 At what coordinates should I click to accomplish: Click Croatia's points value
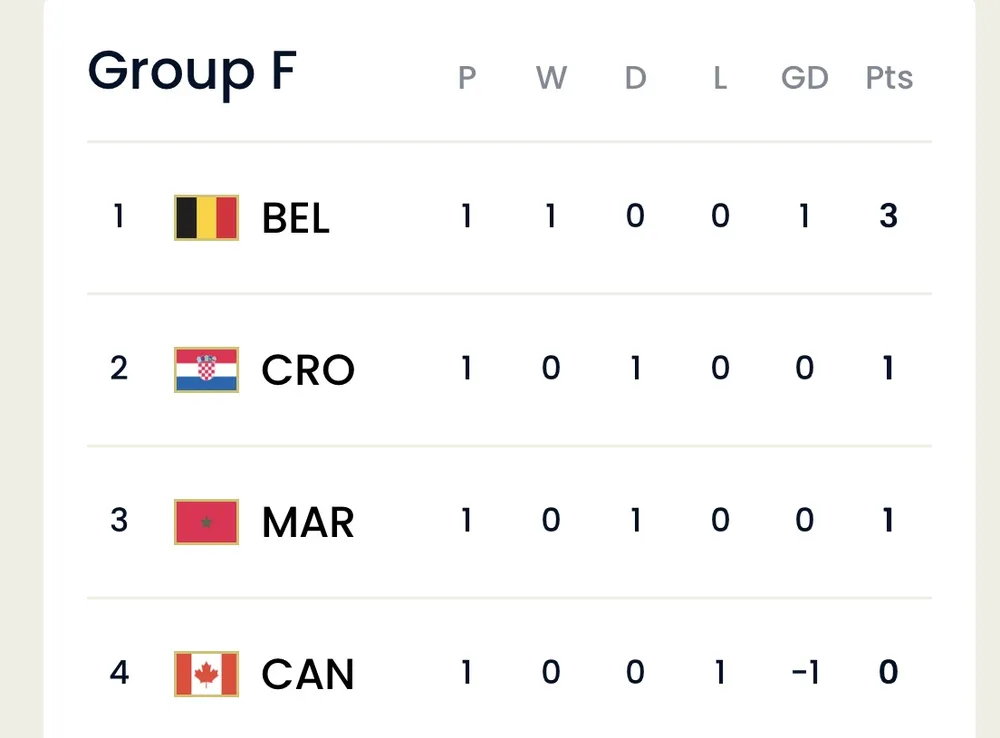click(888, 368)
